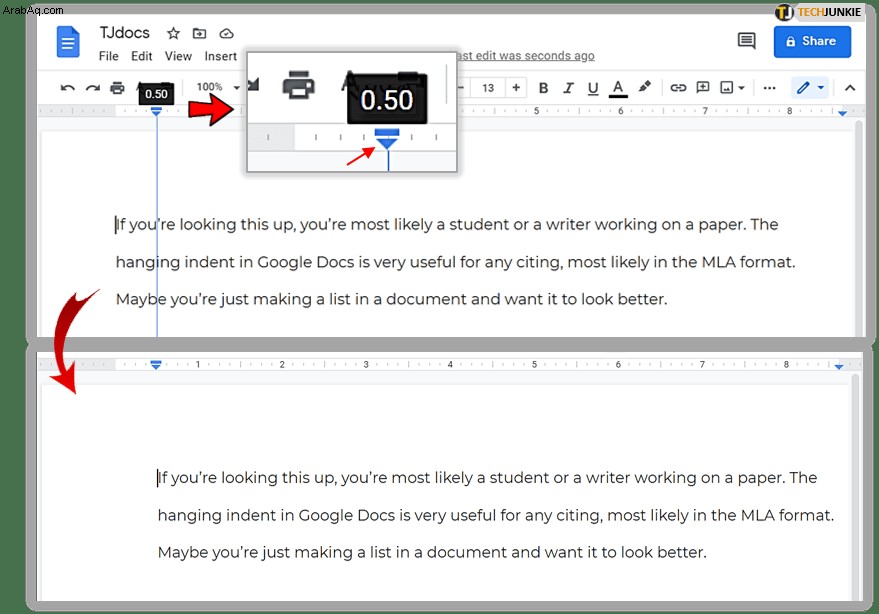Open the File menu

pos(108,56)
